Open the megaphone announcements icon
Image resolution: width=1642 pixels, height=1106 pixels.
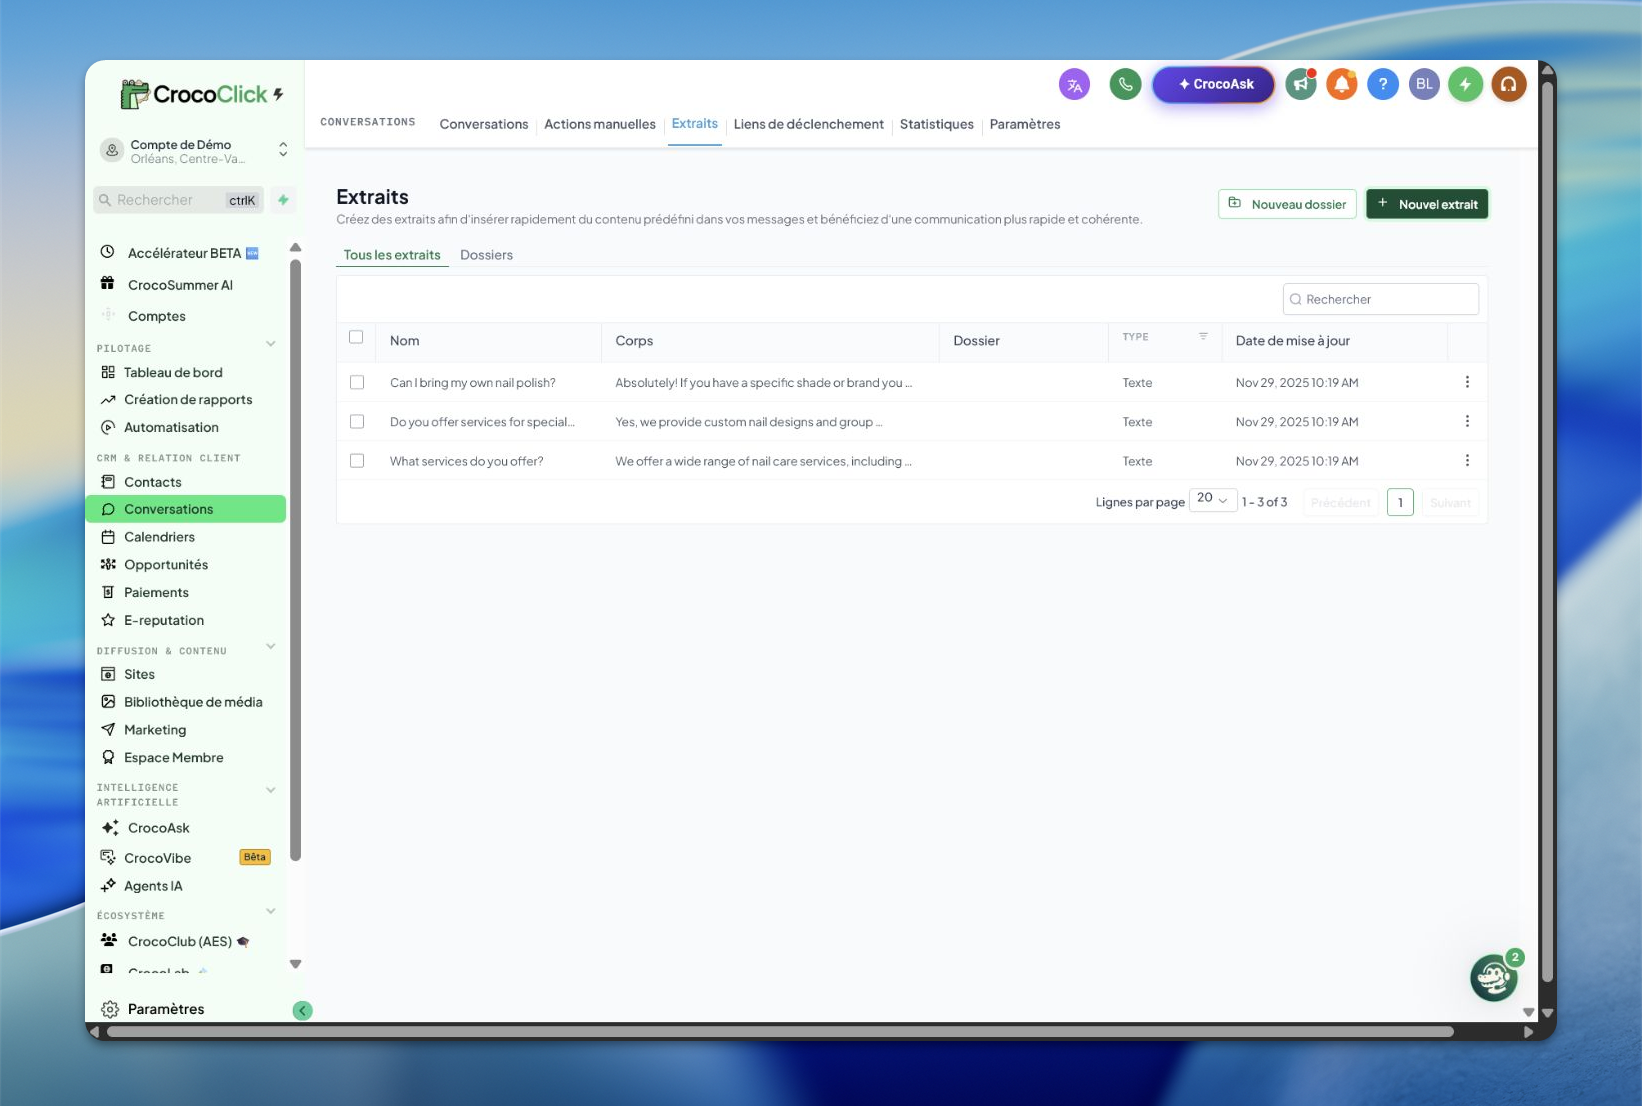tap(1300, 85)
